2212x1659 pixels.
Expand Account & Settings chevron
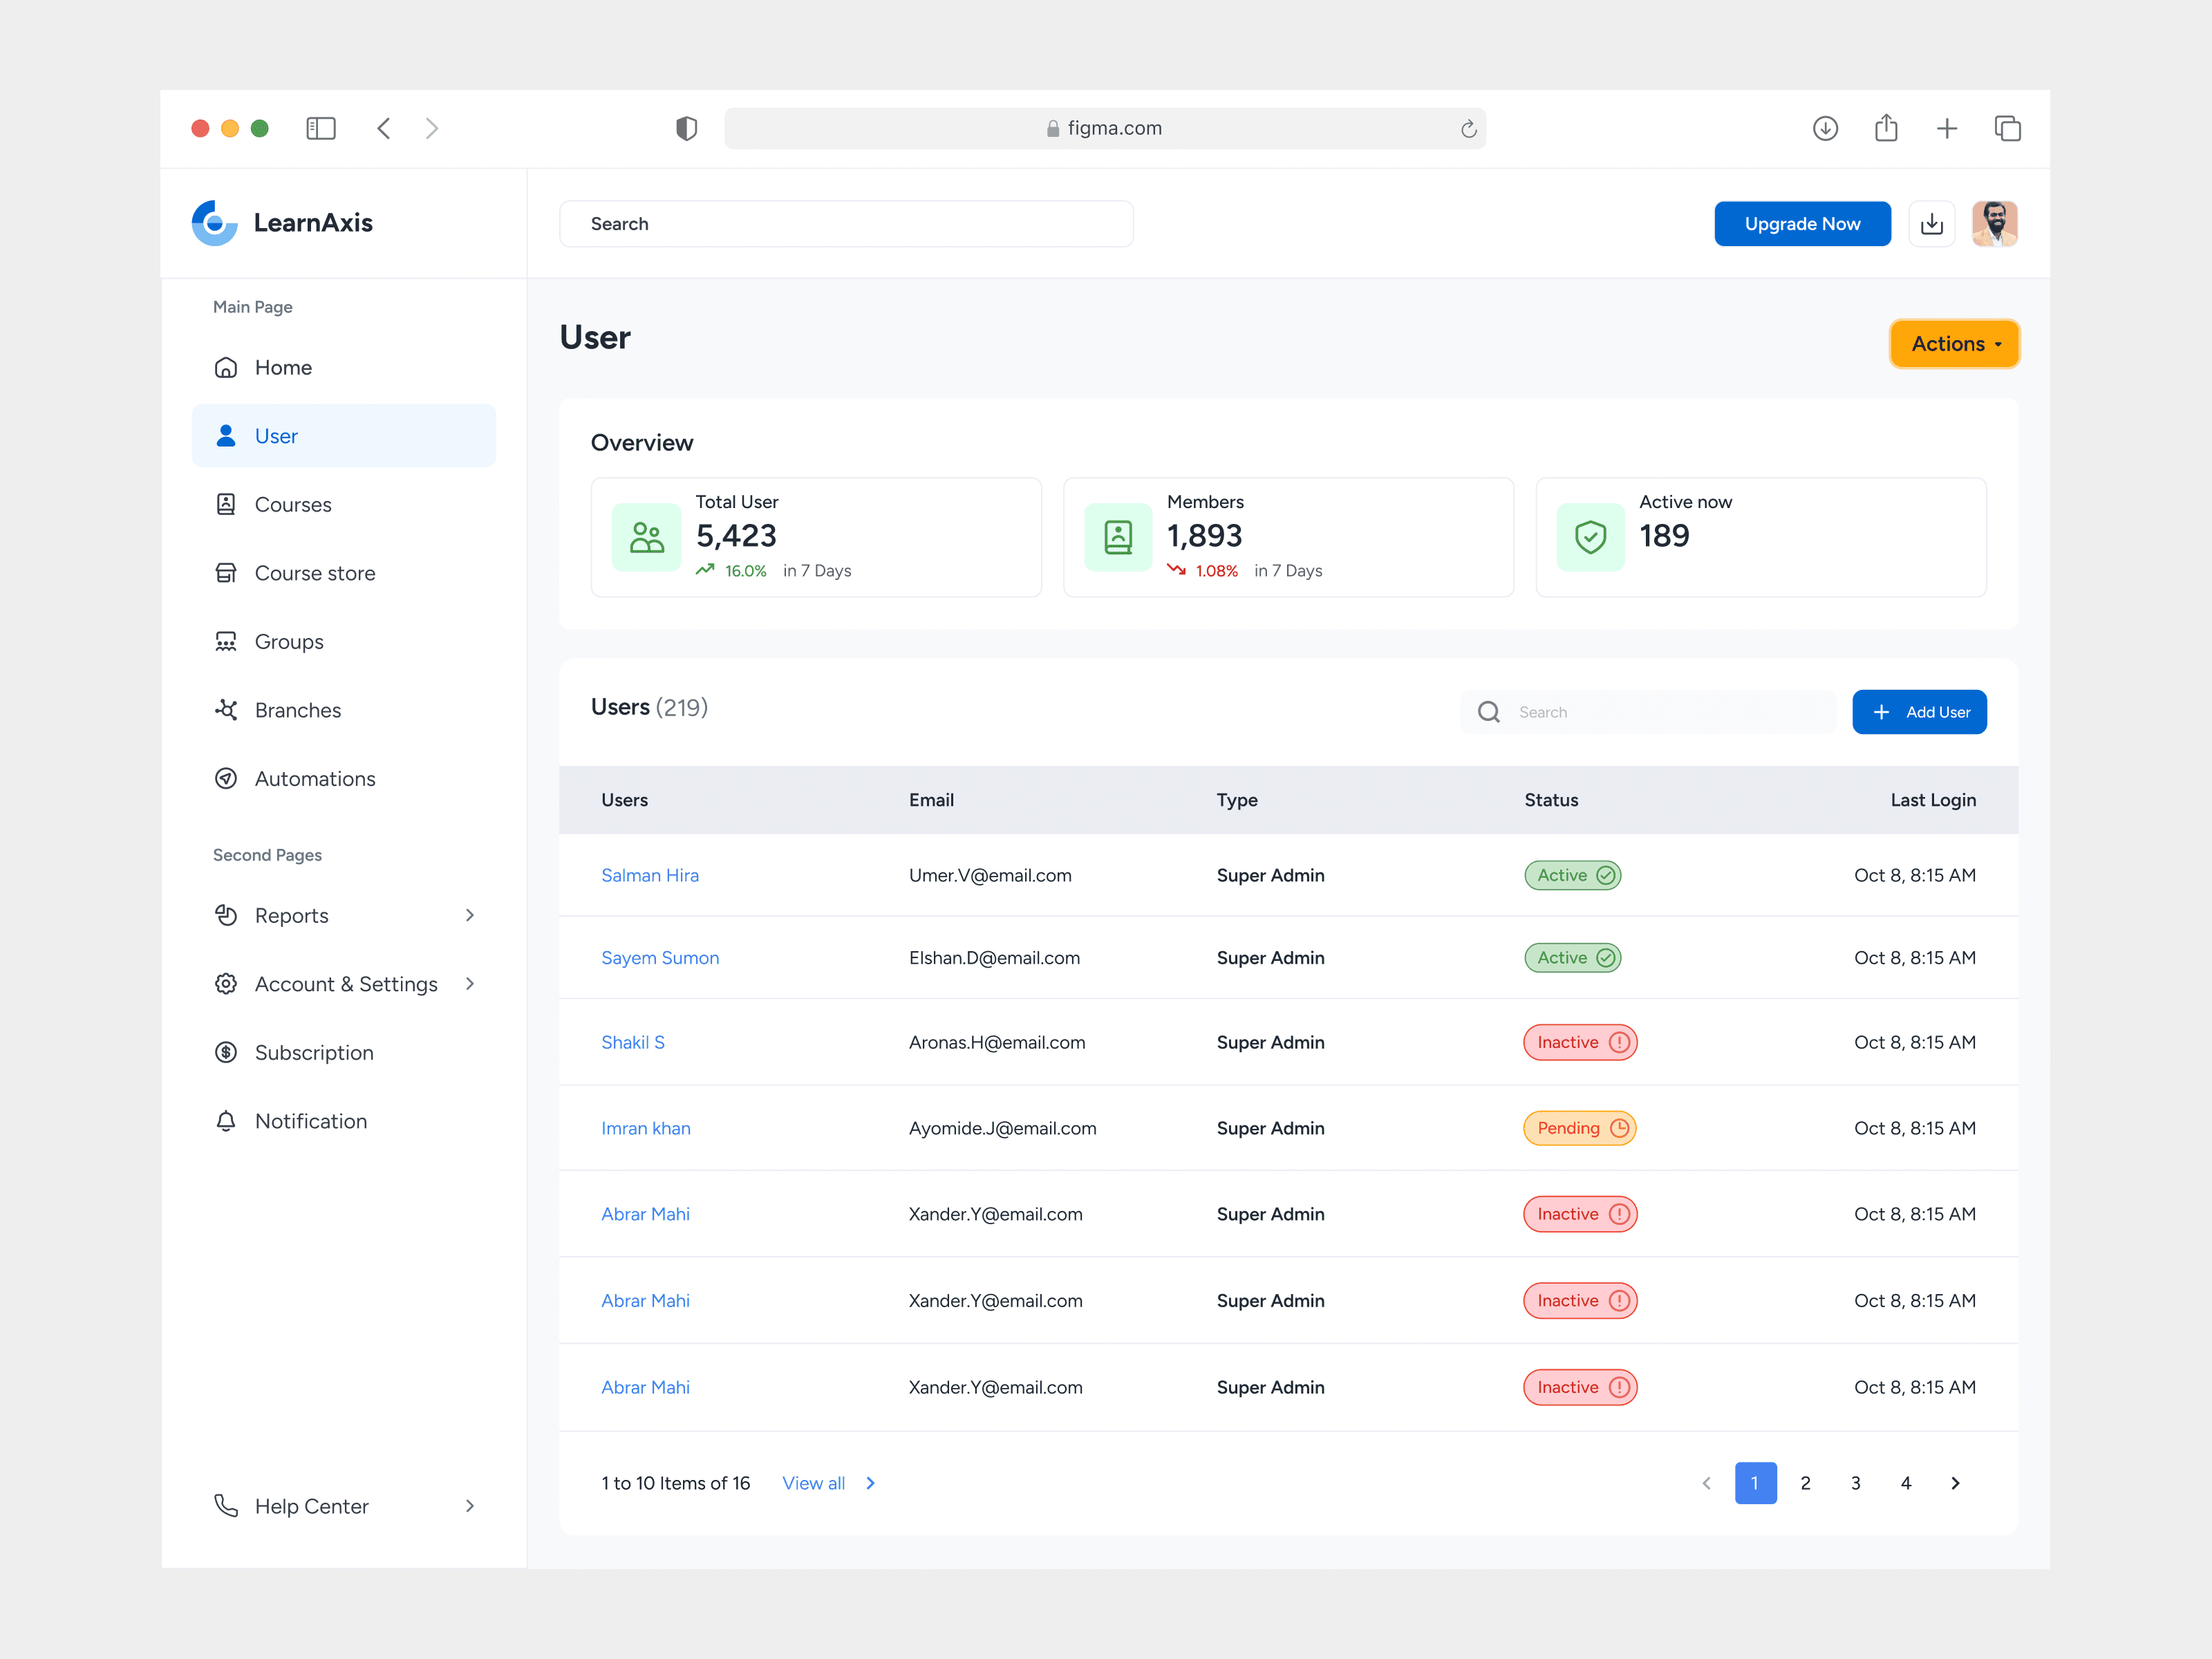point(470,984)
